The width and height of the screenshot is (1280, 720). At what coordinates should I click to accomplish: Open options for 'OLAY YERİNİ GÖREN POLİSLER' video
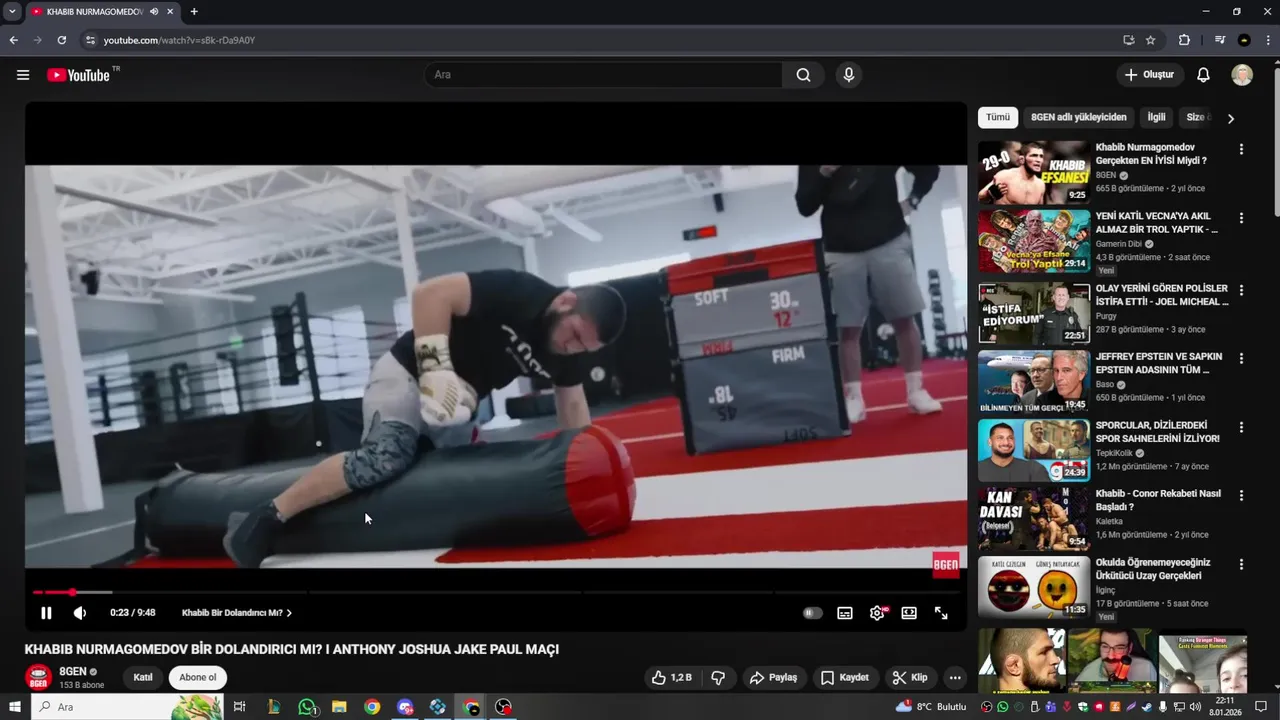click(1241, 290)
